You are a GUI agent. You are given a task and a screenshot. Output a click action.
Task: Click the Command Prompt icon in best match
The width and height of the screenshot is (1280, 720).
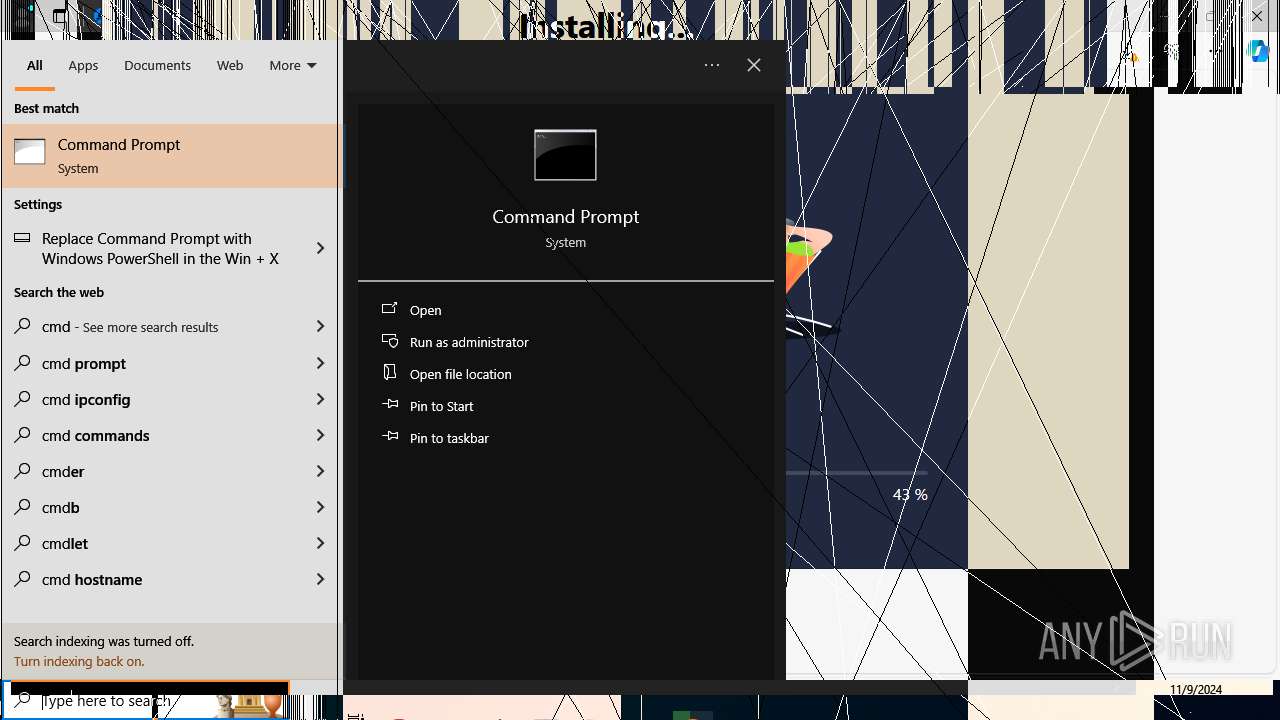[30, 152]
